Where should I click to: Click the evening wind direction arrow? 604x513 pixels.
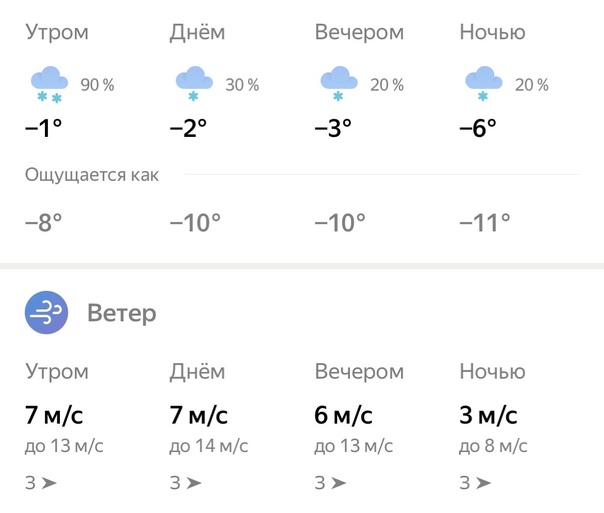click(339, 483)
